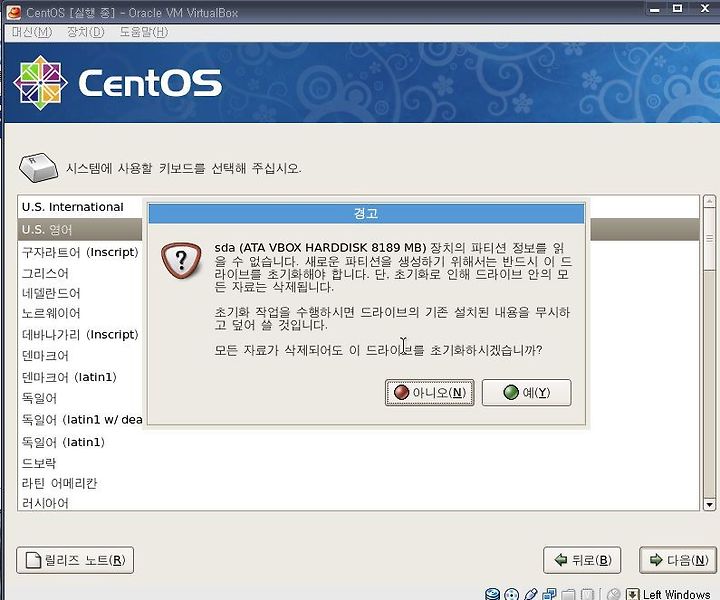Click the 경고 dialog title bar
Viewport: 720px width, 600px height.
pos(366,213)
